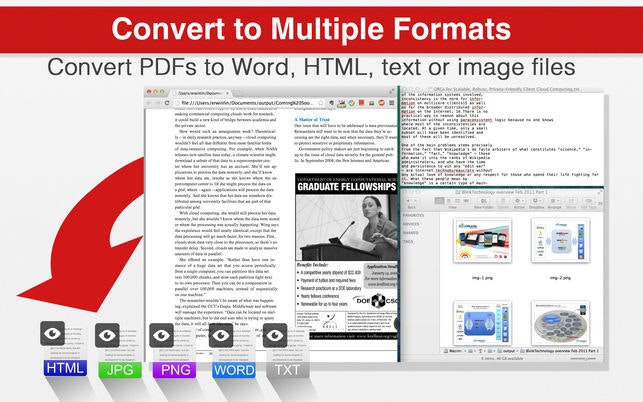Reload the page in the browser window
643x402 pixels.
click(x=167, y=103)
